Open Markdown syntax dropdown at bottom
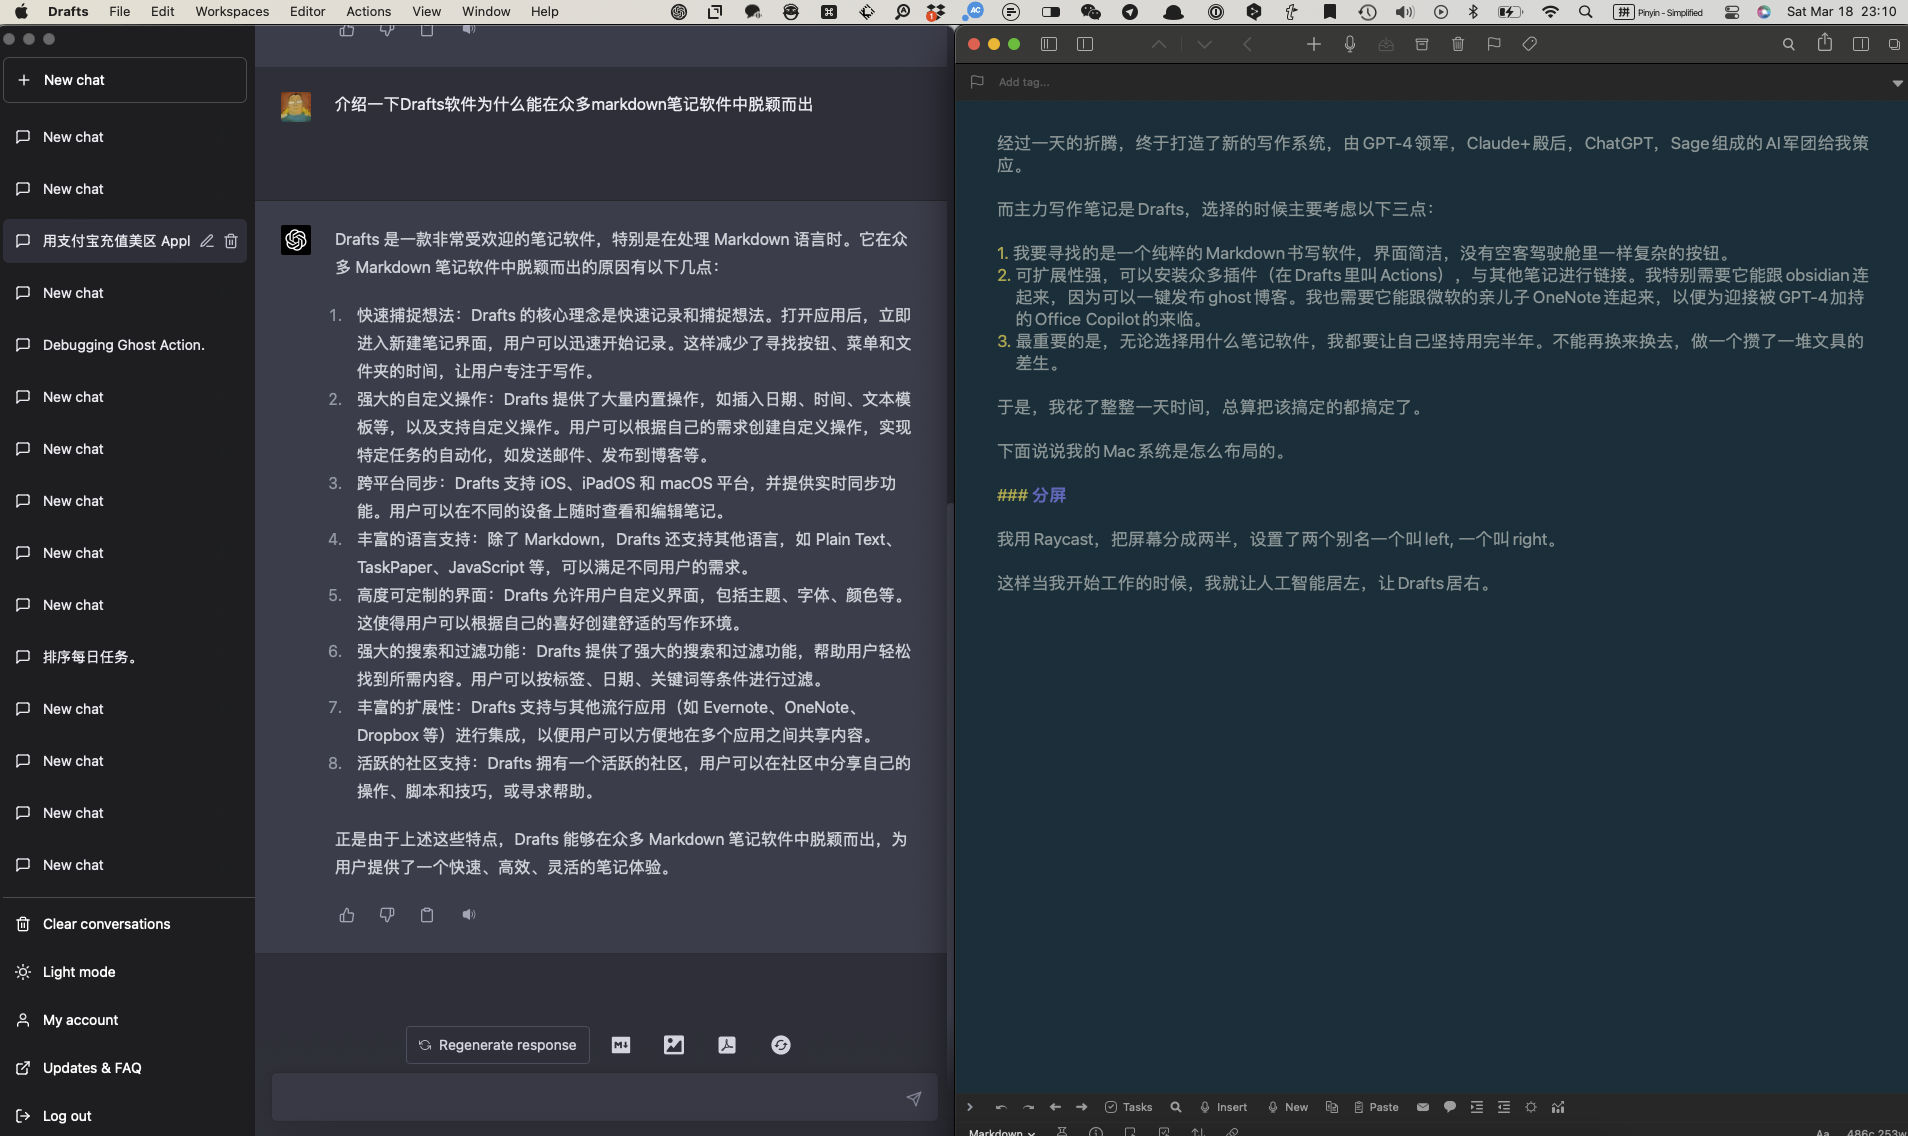 point(1002,1131)
